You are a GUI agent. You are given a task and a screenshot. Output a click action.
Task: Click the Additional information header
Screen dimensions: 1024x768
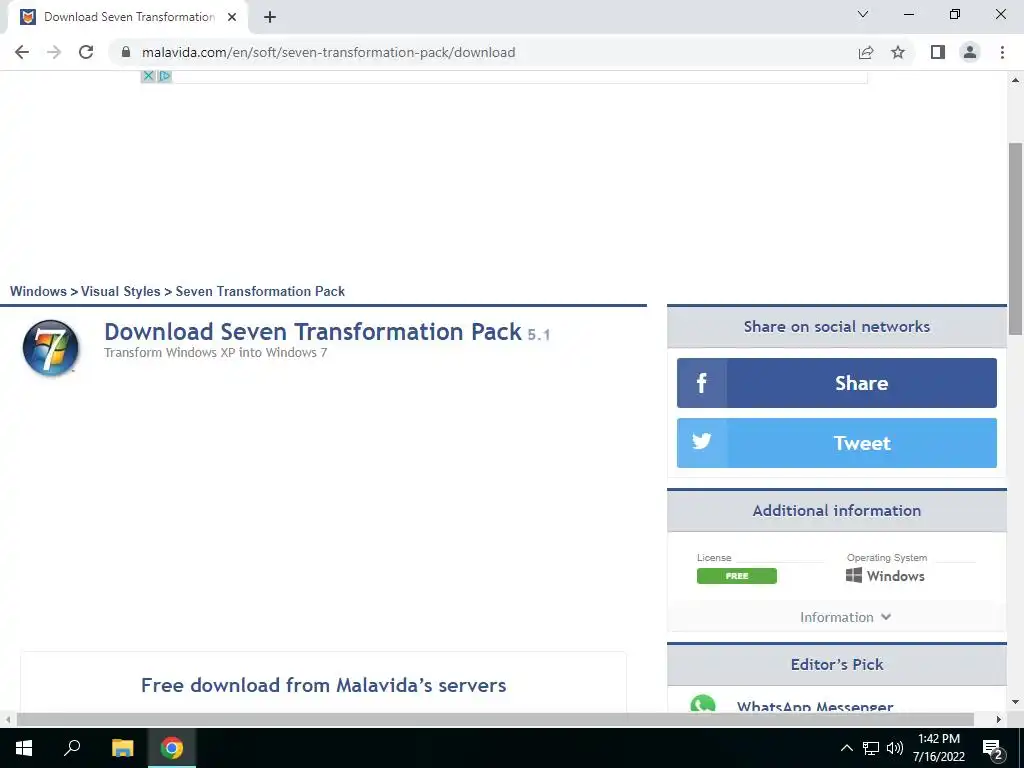pyautogui.click(x=837, y=511)
